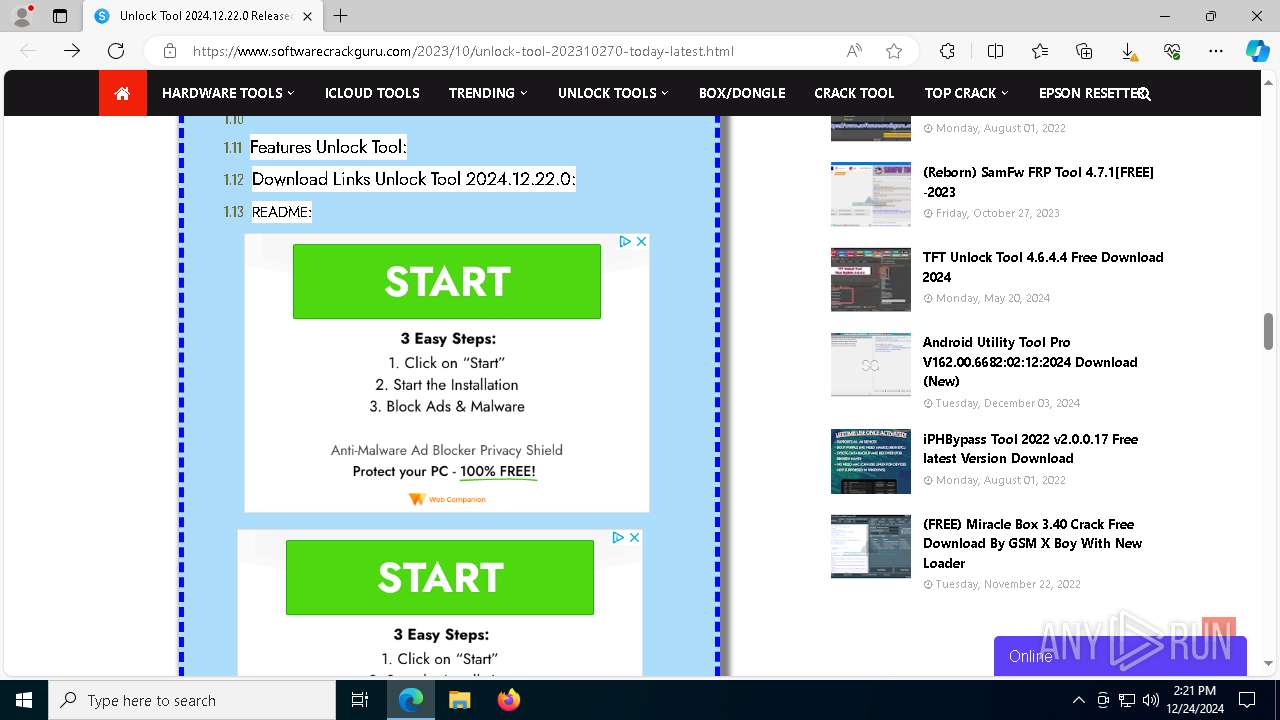The width and height of the screenshot is (1280, 720).
Task: Open the CRACK TOOL menu item
Action: point(854,93)
